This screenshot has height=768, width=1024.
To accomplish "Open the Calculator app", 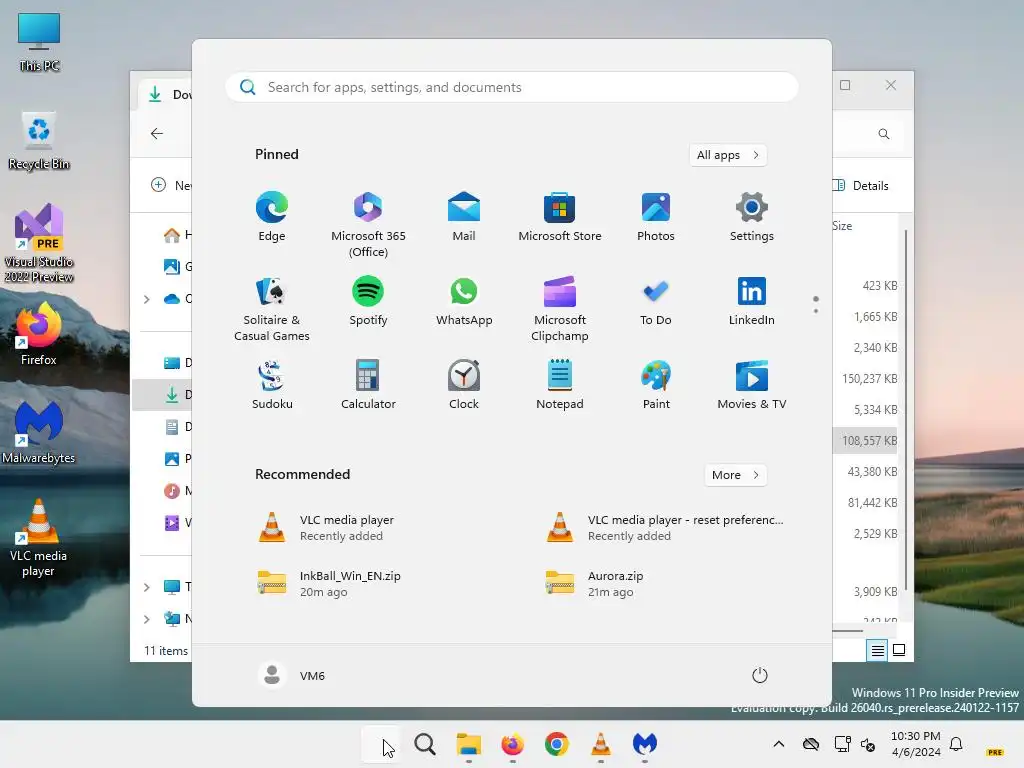I will coord(368,385).
